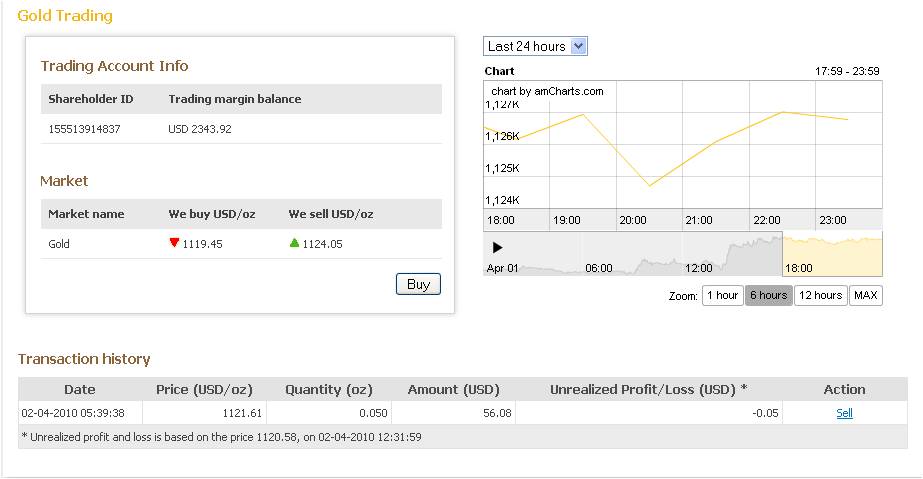Click the Gold market name row
The width and height of the screenshot is (923, 479).
[x=241, y=244]
